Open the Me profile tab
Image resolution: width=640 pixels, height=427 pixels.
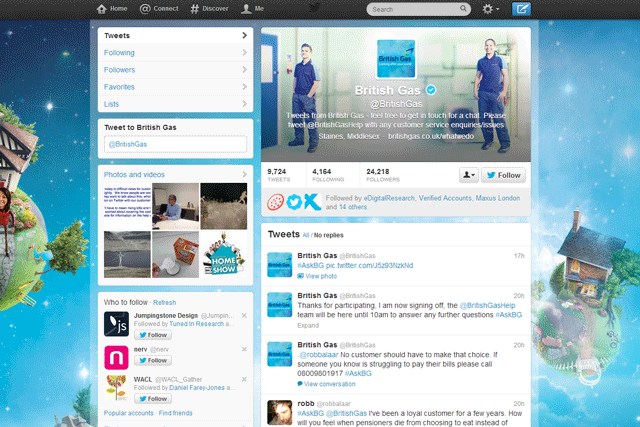(x=252, y=9)
